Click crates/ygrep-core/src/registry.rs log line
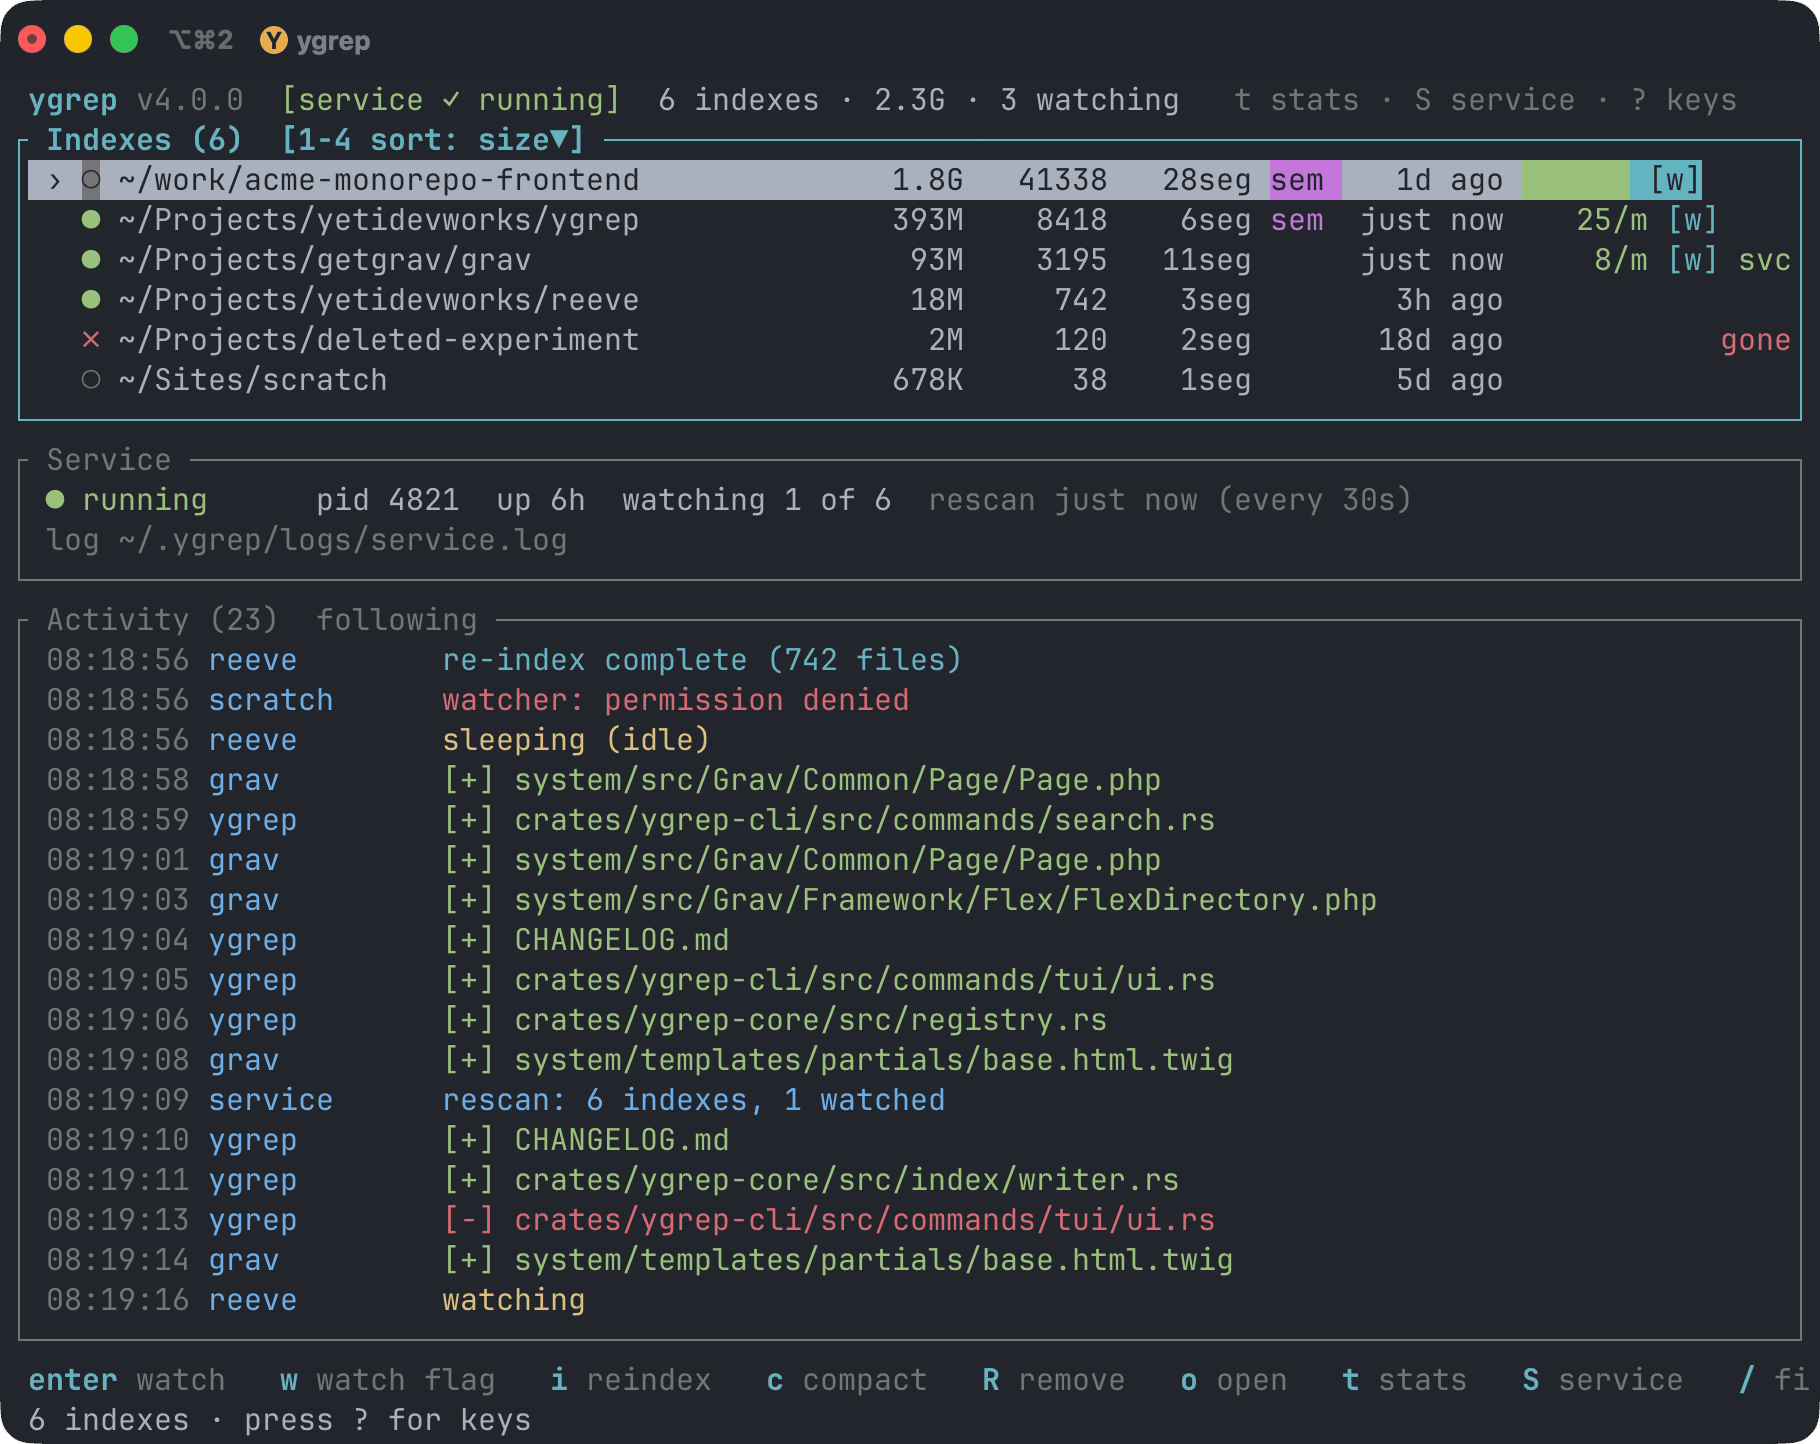The image size is (1820, 1444). click(x=811, y=1020)
